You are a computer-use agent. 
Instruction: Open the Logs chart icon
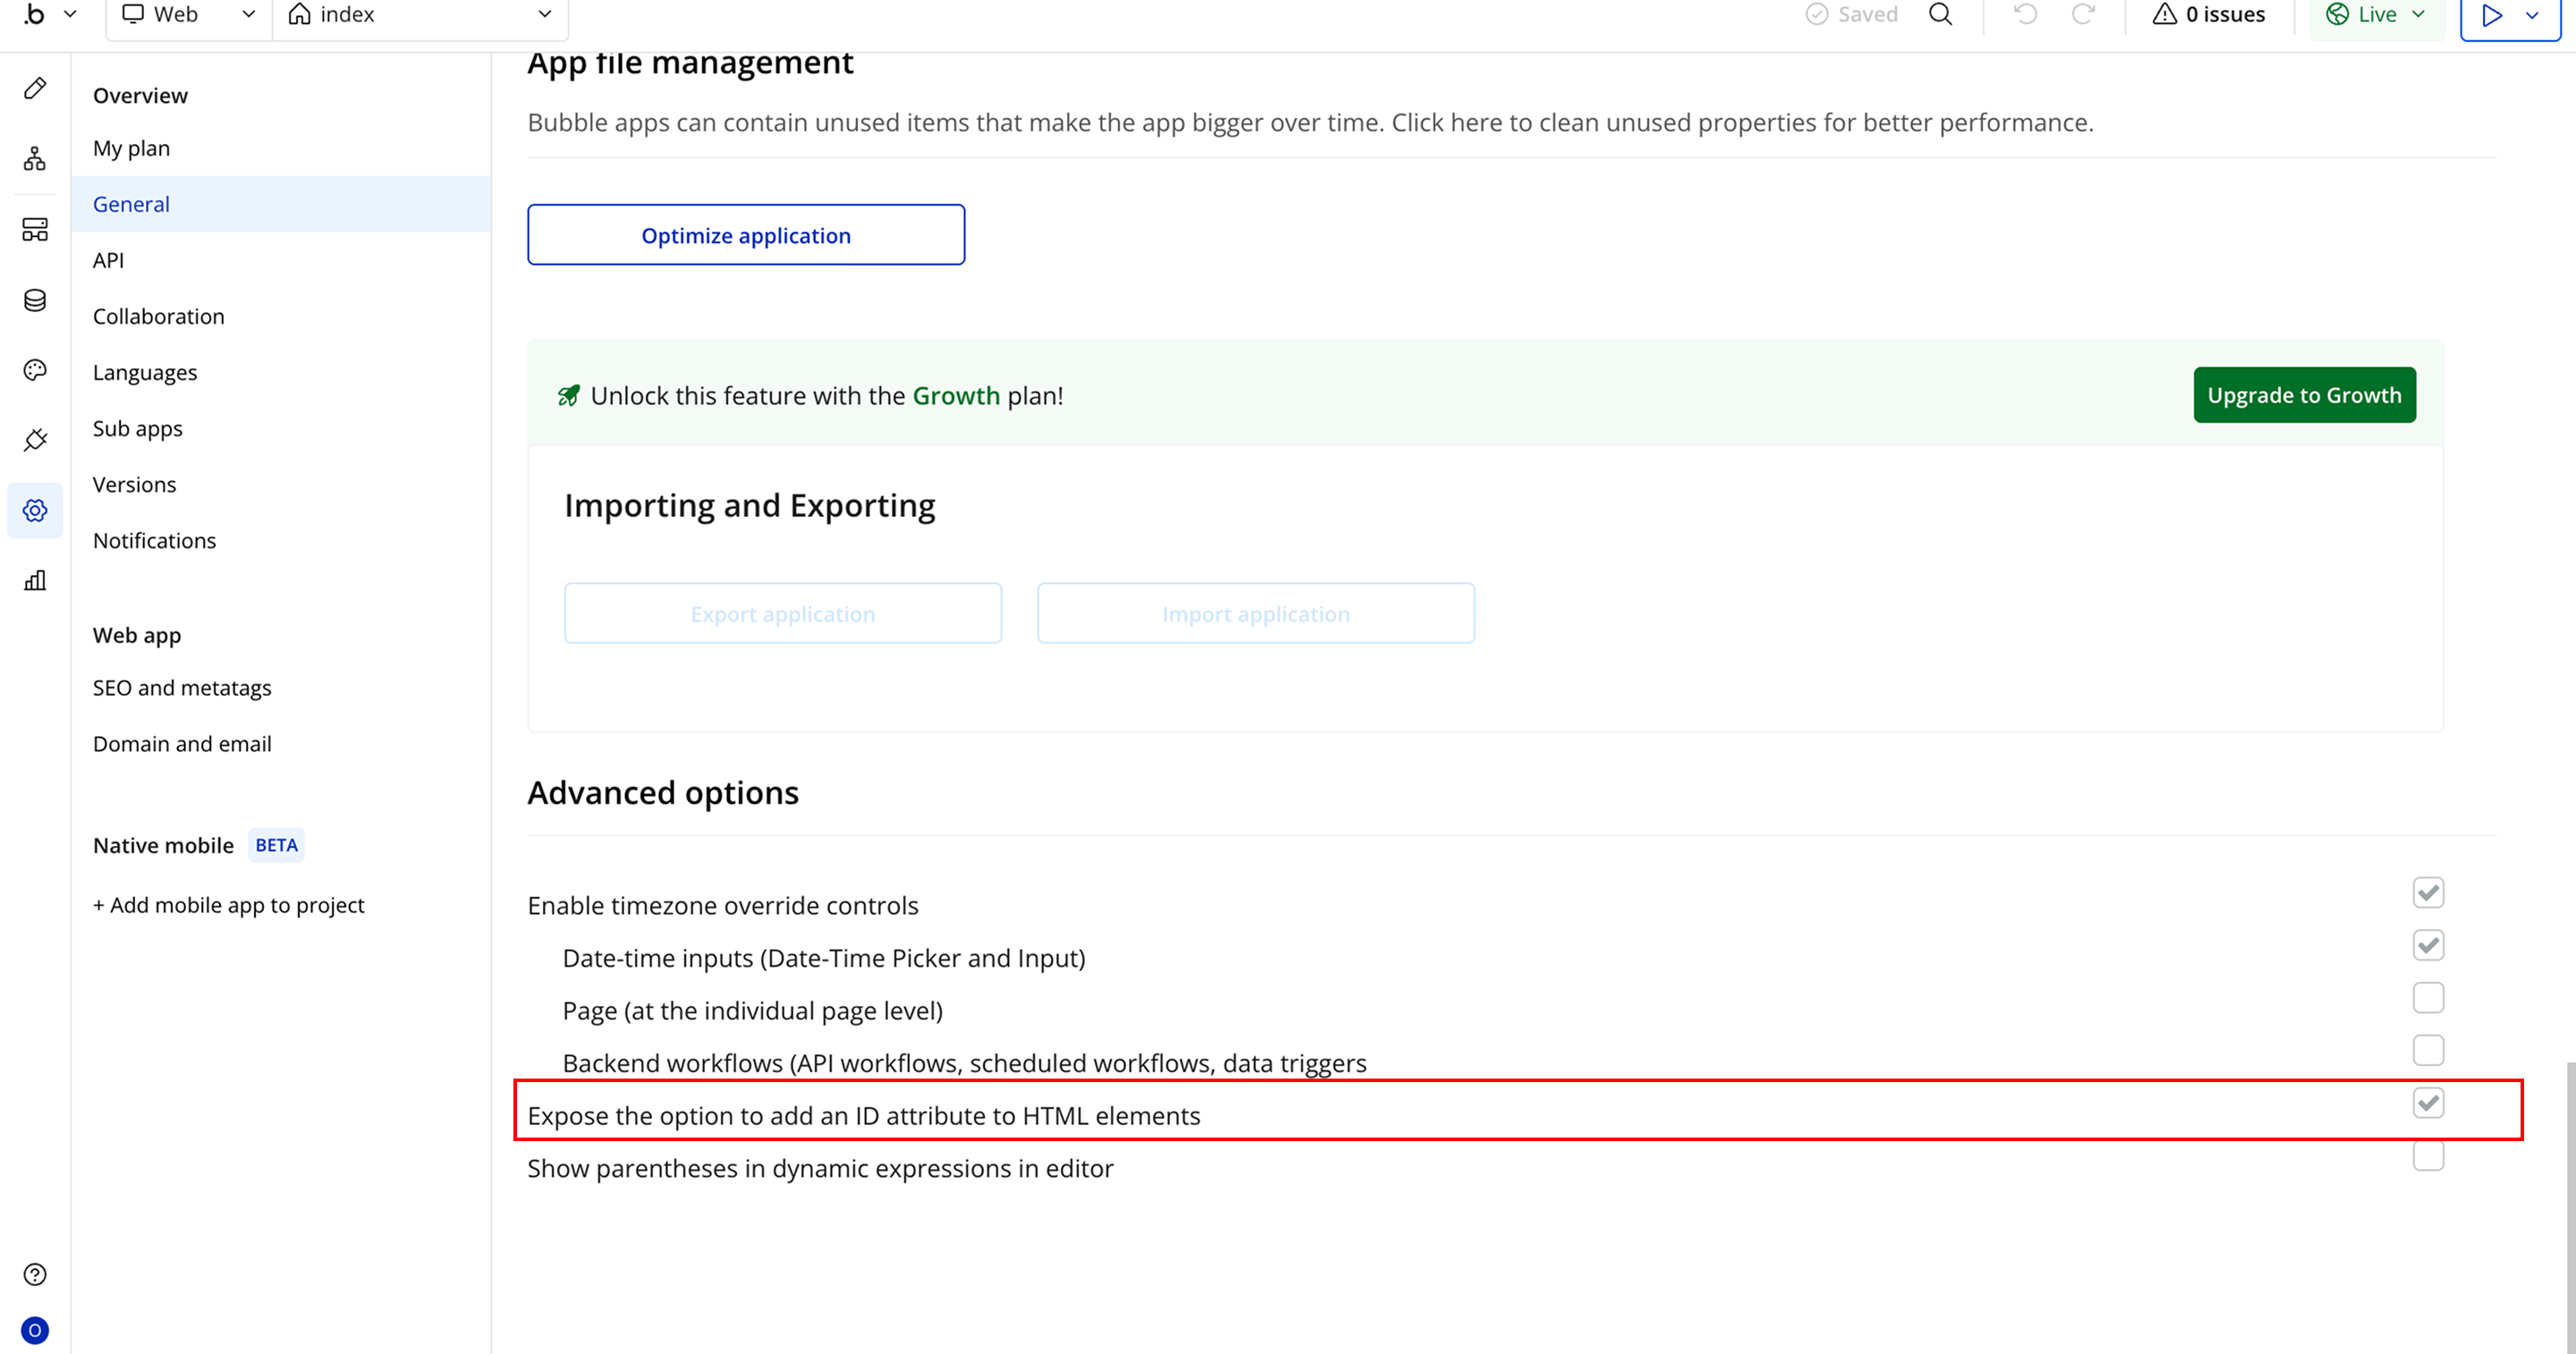[35, 580]
